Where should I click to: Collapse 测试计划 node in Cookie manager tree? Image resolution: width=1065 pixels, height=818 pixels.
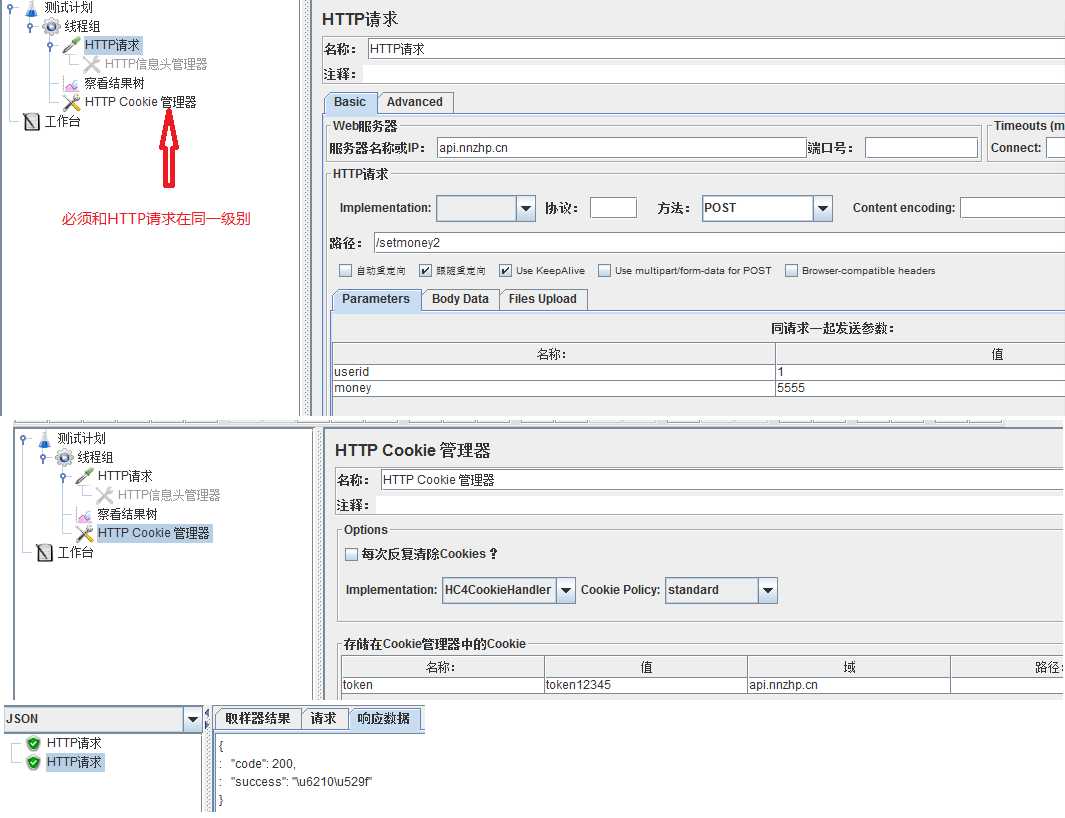click(x=22, y=439)
